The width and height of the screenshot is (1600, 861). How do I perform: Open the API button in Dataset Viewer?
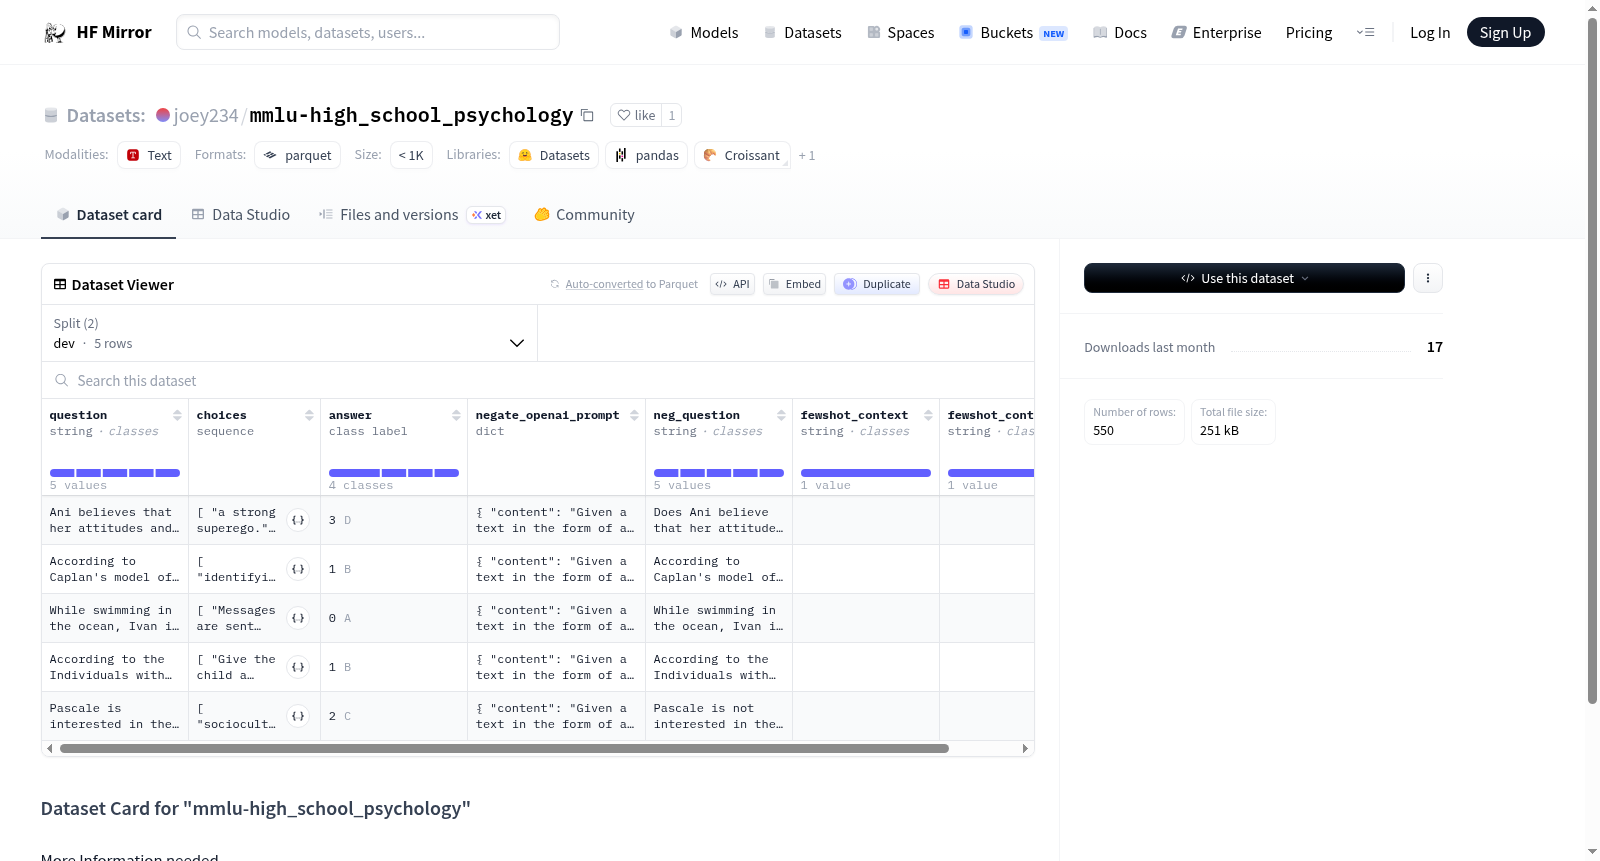coord(732,284)
